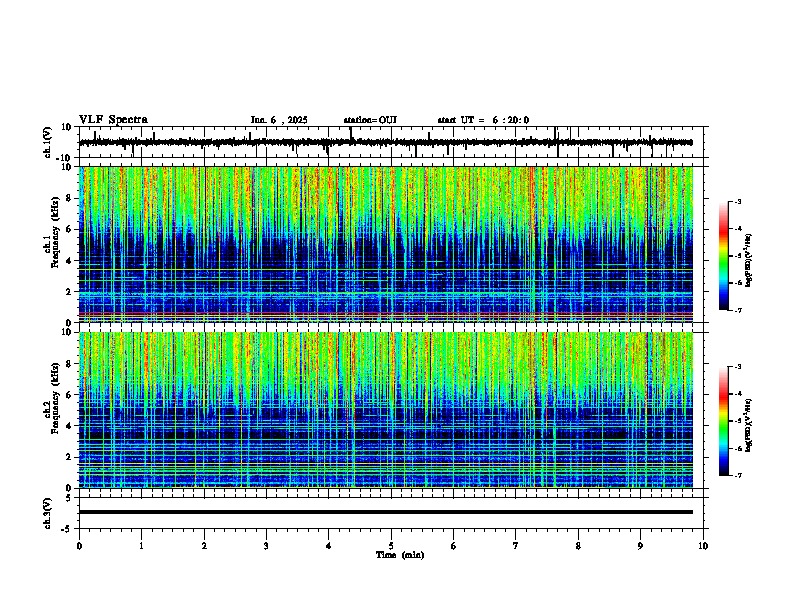
Task: Click the ch.1 "Frequency (kHz)" axis label
Action: coord(55,233)
